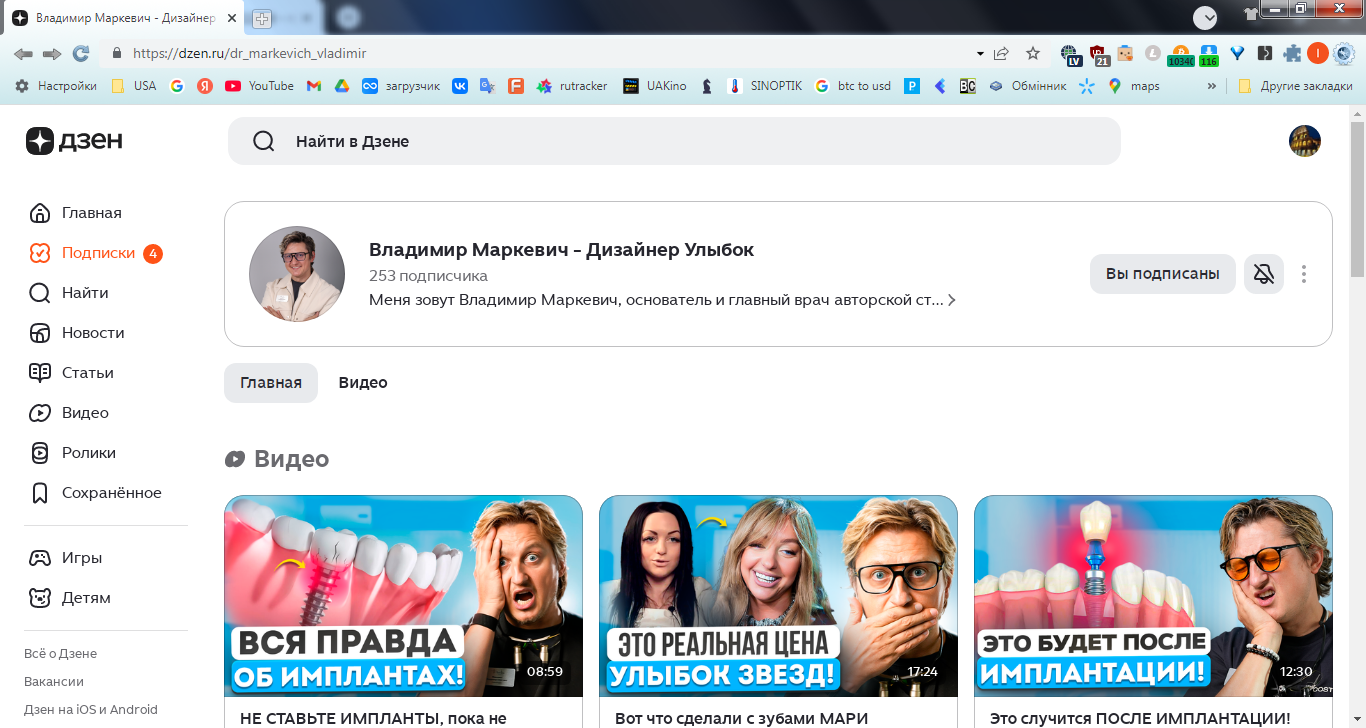This screenshot has height=728, width=1366.
Task: Open the USA bookmarks folder
Action: 133,86
